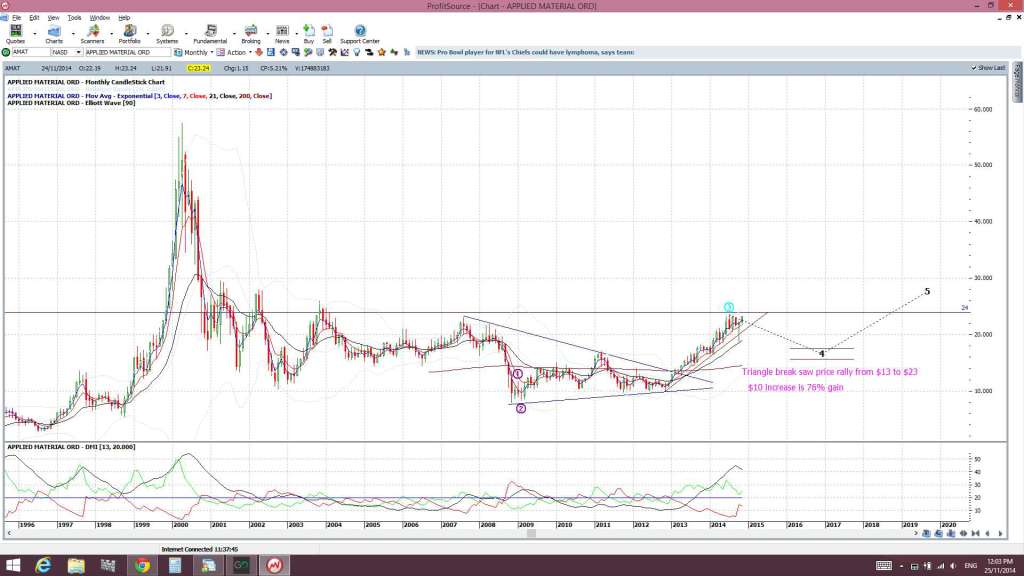Click the chart scroll-left triangle button
This screenshot has height=576, width=1024.
point(987,534)
